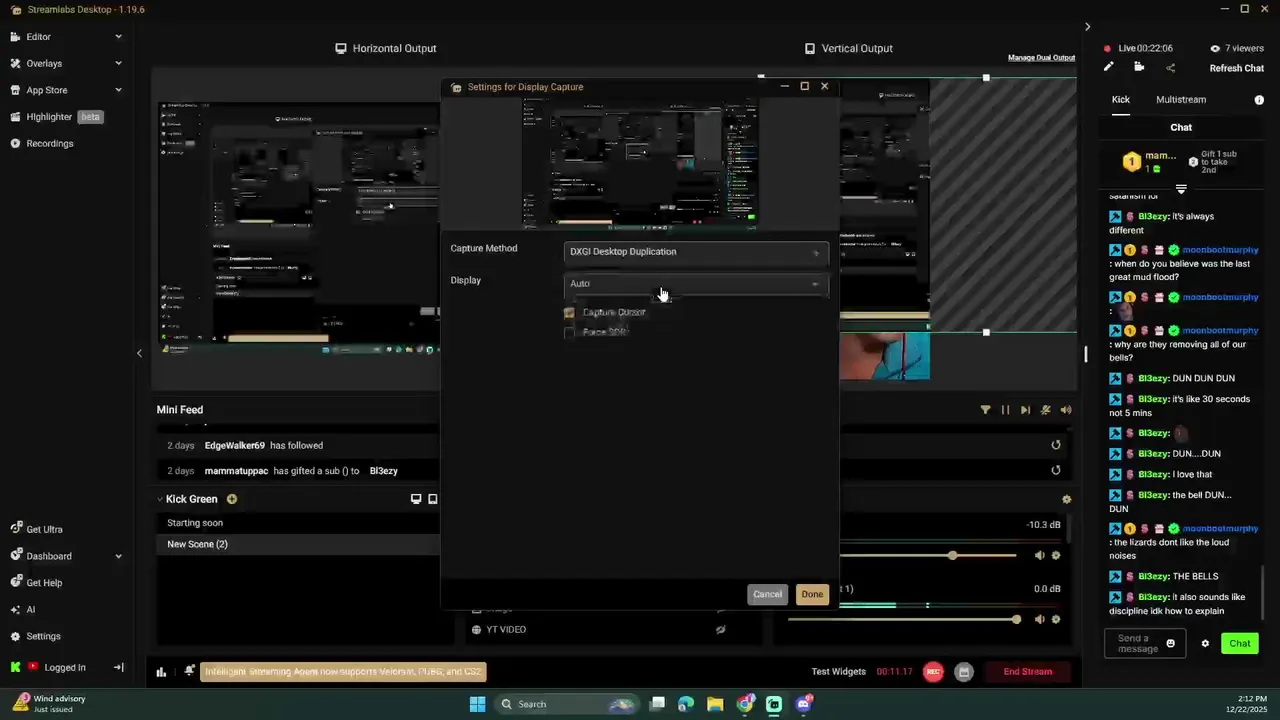The height and width of the screenshot is (720, 1280).
Task: Toggle the second checkbox below Capture Cursor
Action: point(569,332)
